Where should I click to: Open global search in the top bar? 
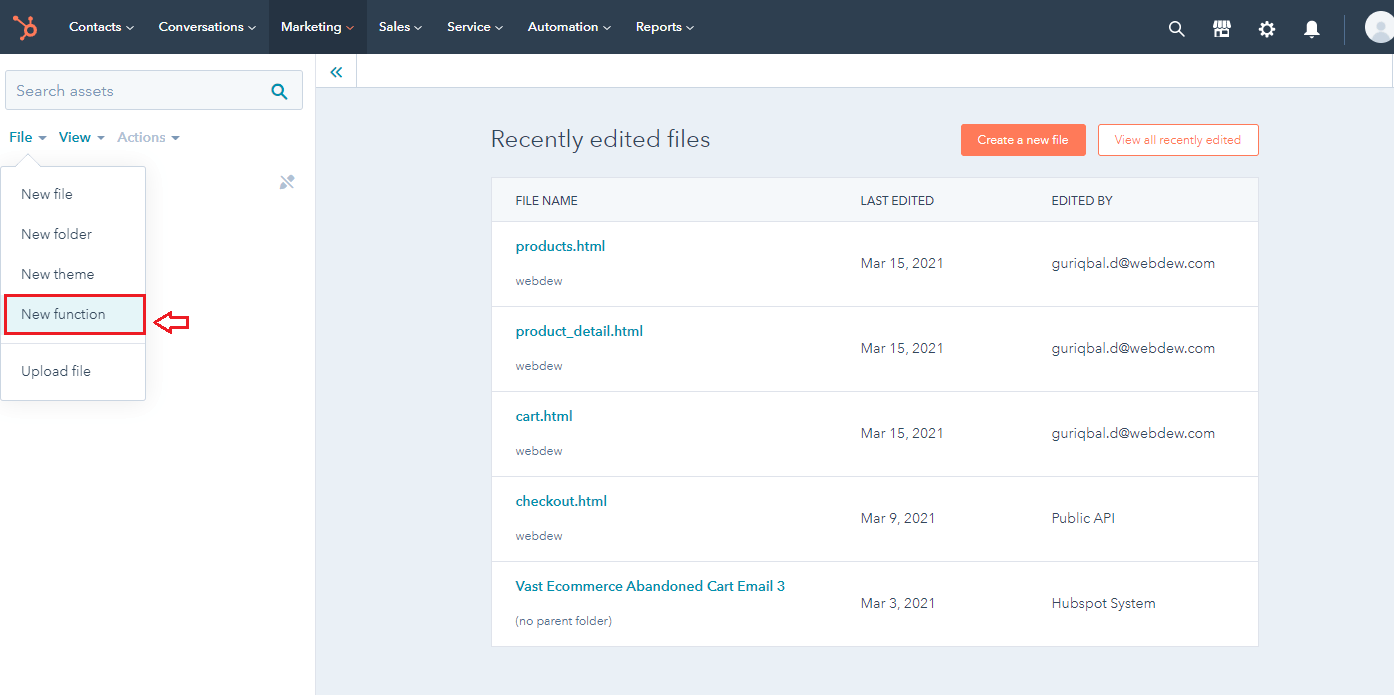pos(1176,29)
